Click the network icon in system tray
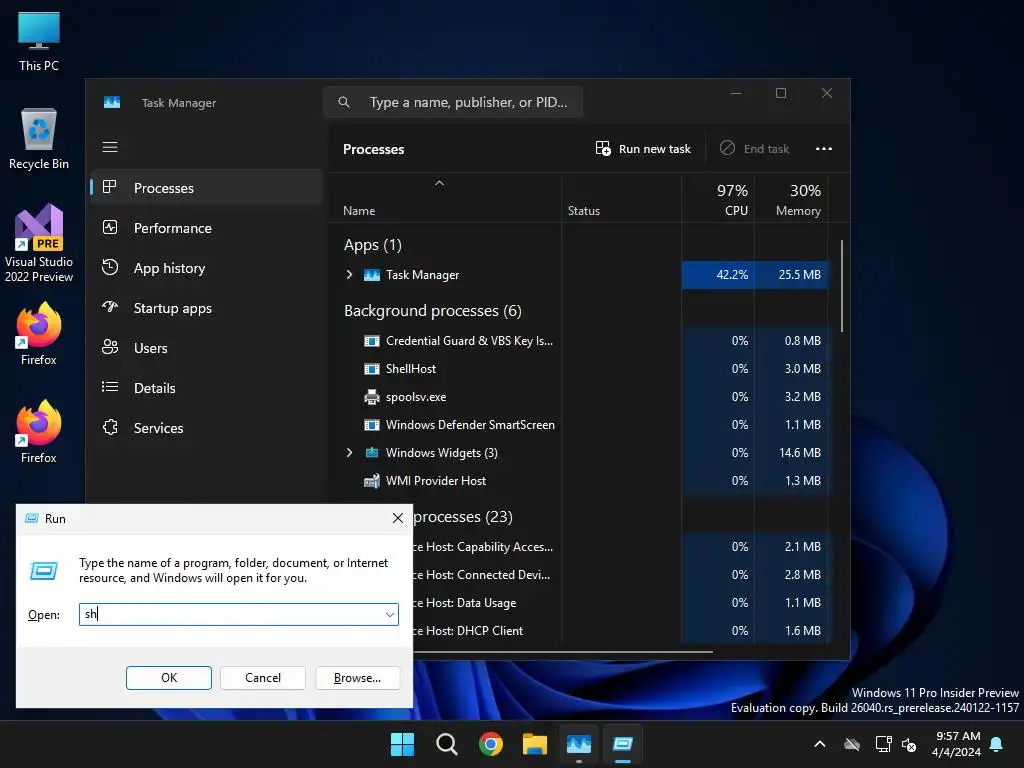 click(x=884, y=744)
